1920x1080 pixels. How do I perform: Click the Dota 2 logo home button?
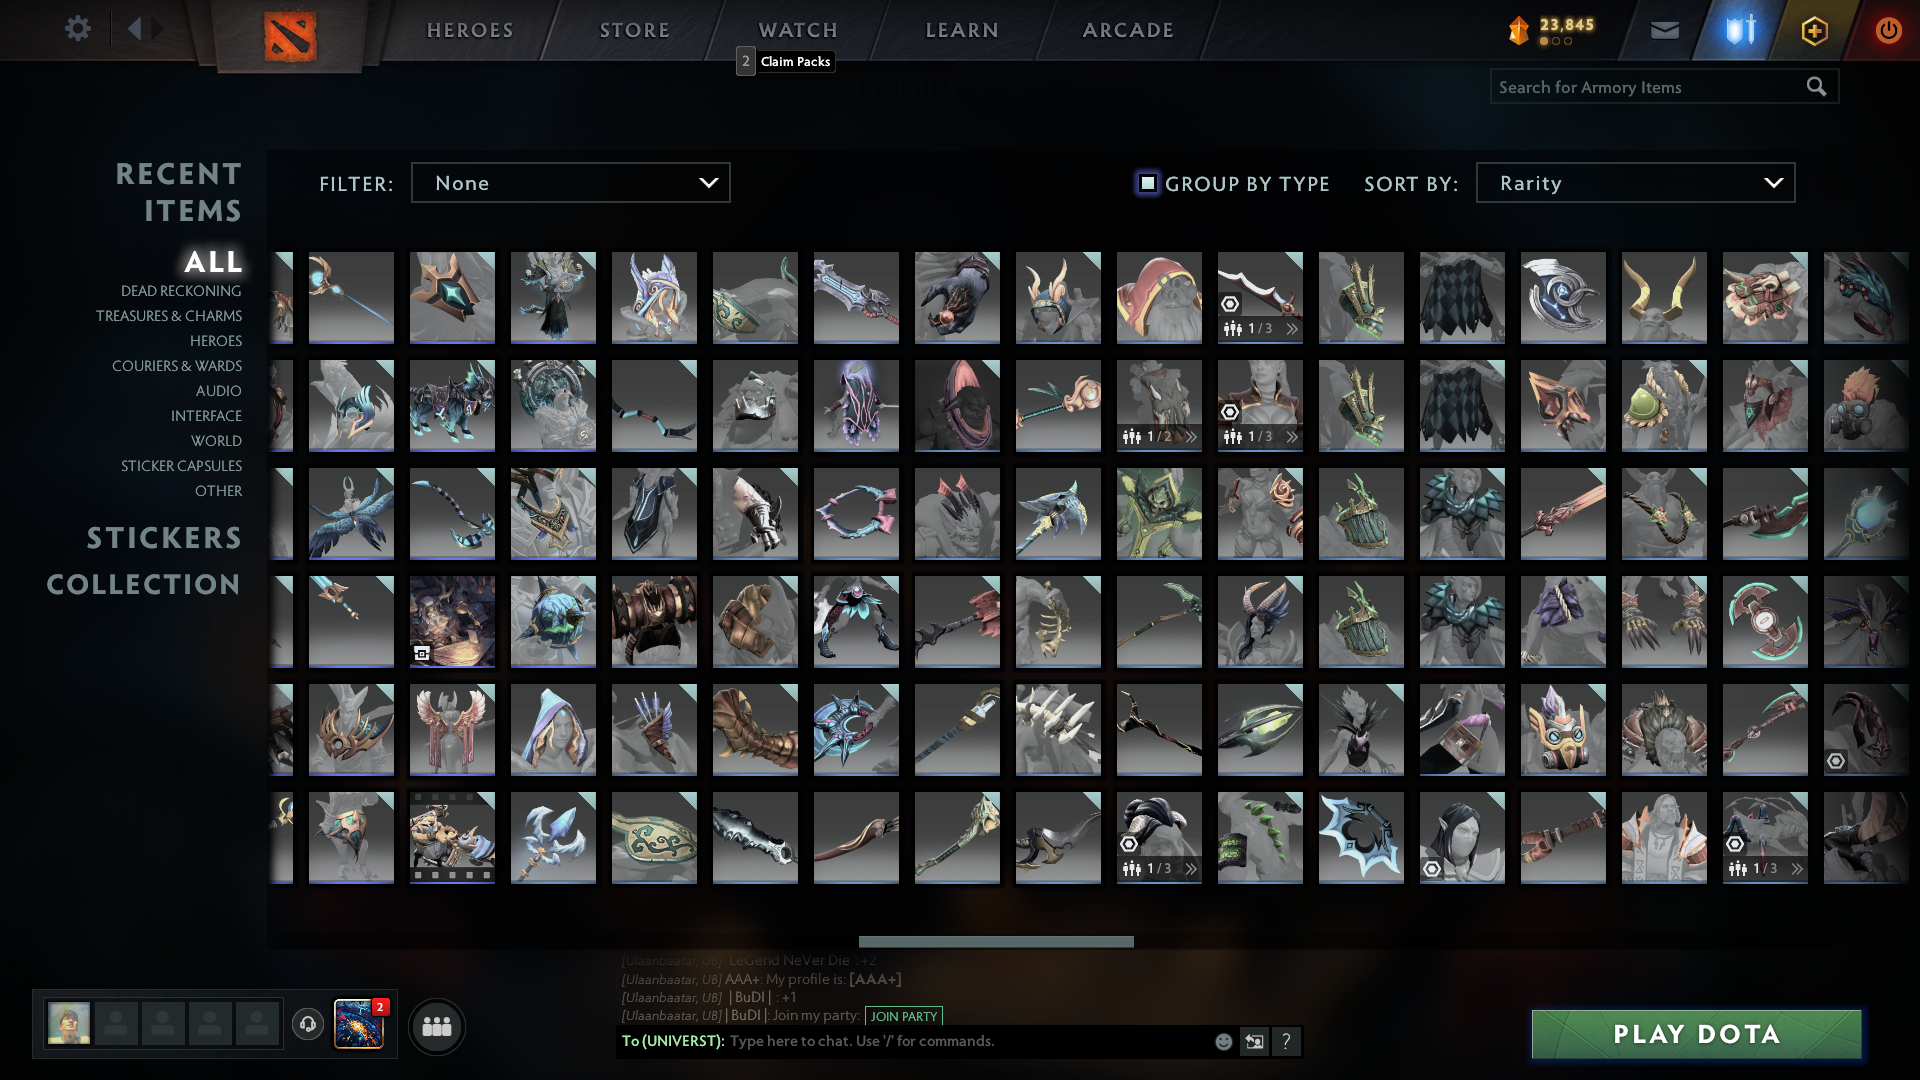(290, 36)
